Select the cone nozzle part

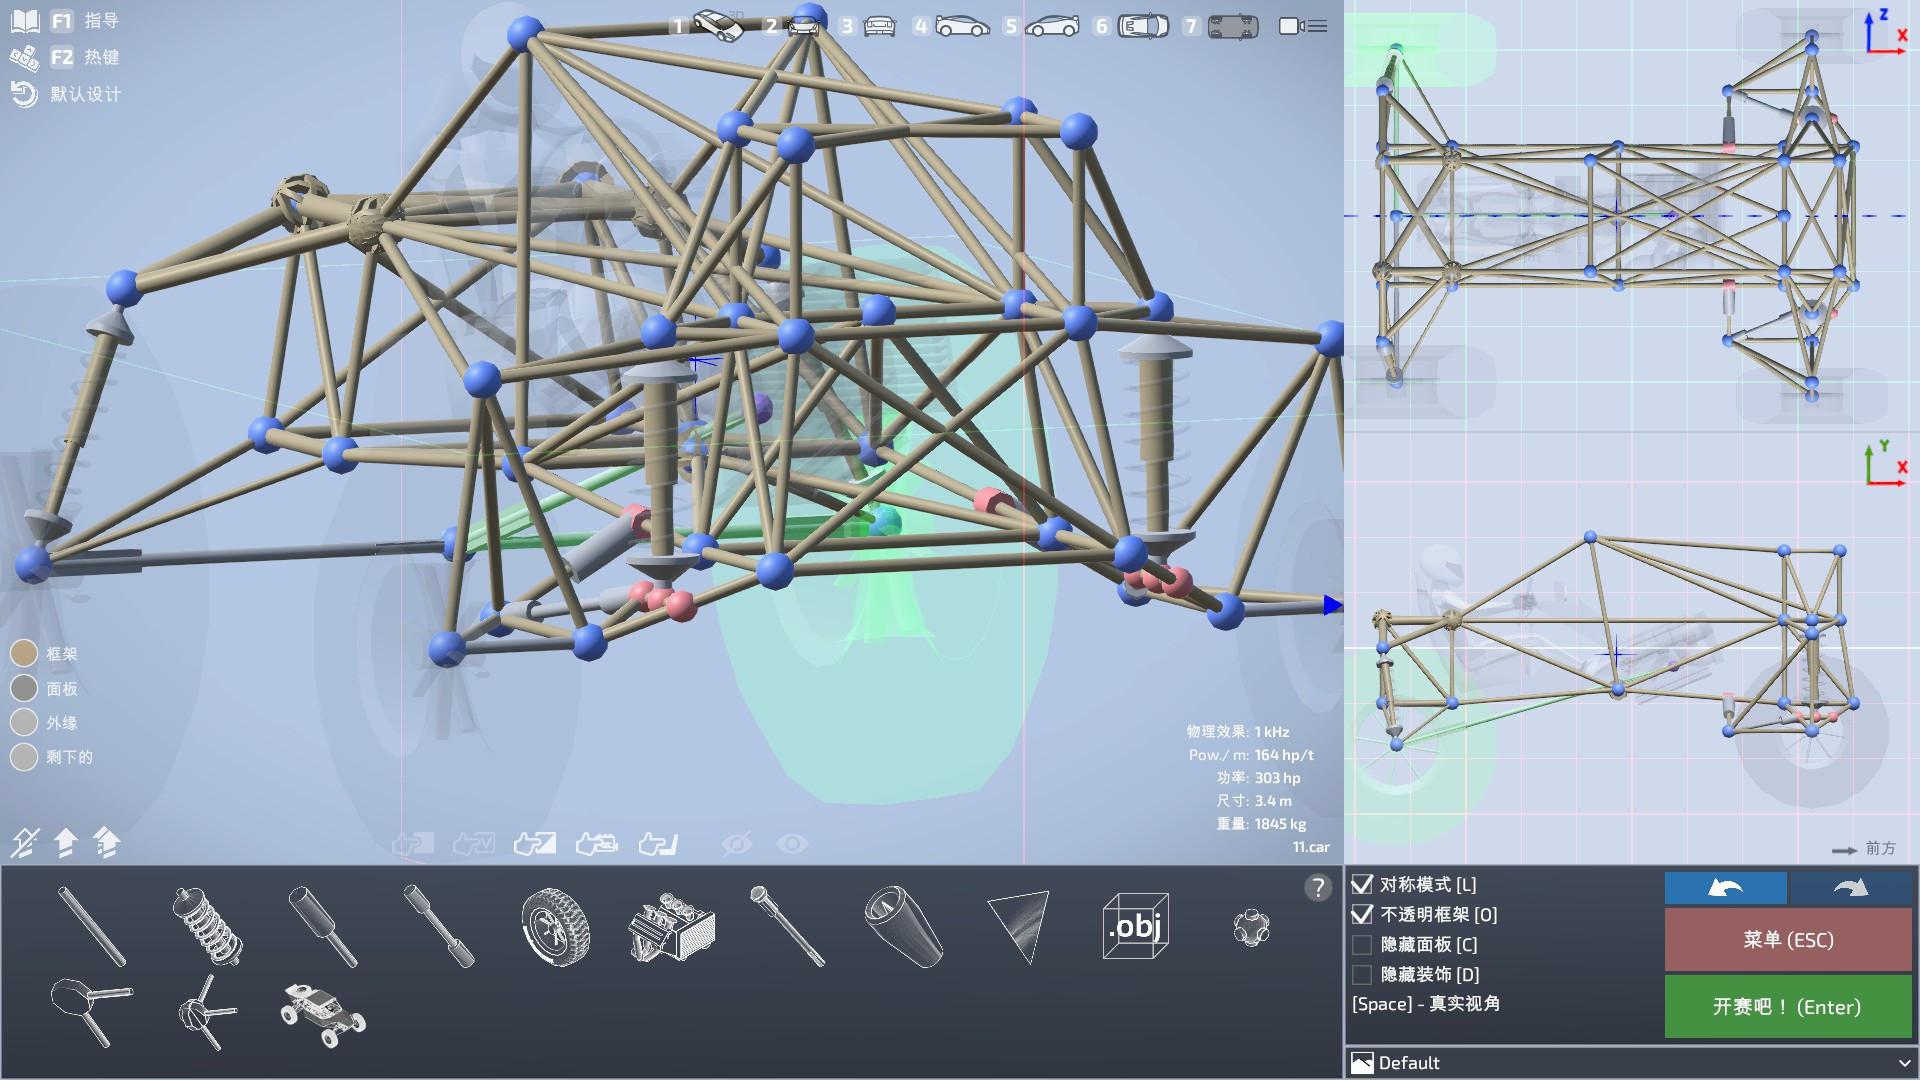(903, 927)
